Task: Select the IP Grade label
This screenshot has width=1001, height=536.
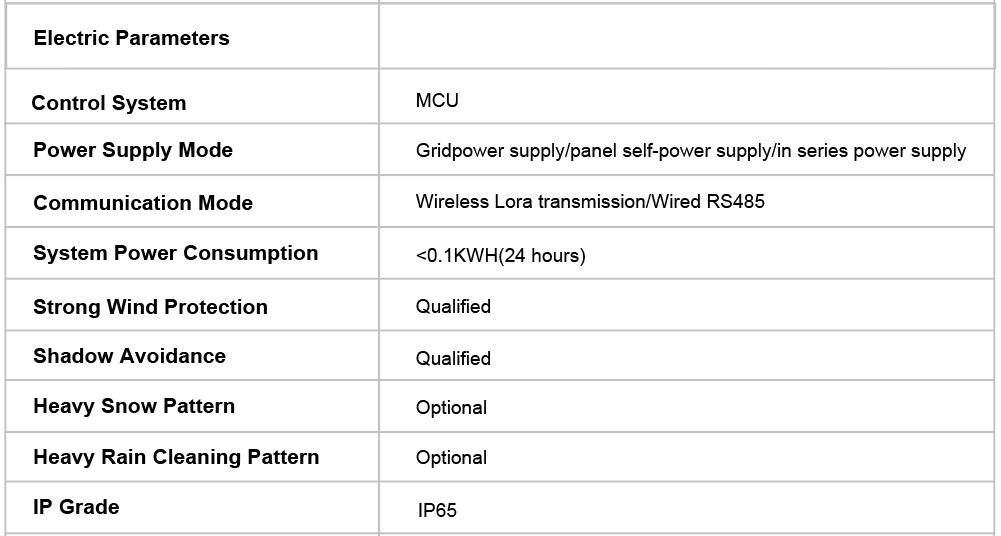Action: (76, 507)
